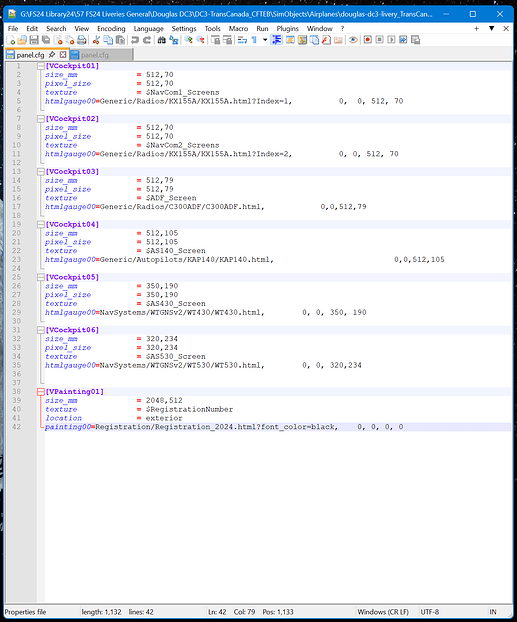The image size is (517, 622).
Task: Create a new file with toolbar icon
Action: [11, 40]
